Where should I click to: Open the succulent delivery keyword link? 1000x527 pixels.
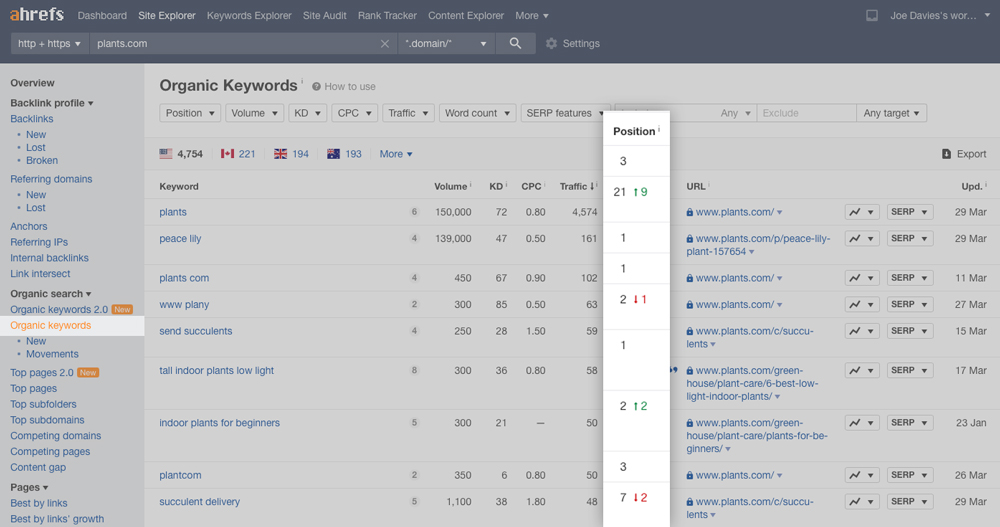click(x=200, y=501)
